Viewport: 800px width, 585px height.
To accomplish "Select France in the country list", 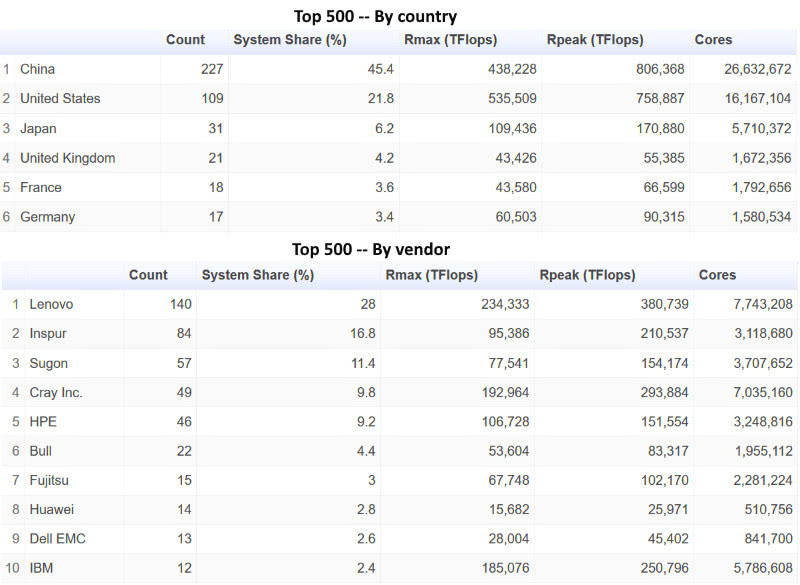I will click(41, 187).
